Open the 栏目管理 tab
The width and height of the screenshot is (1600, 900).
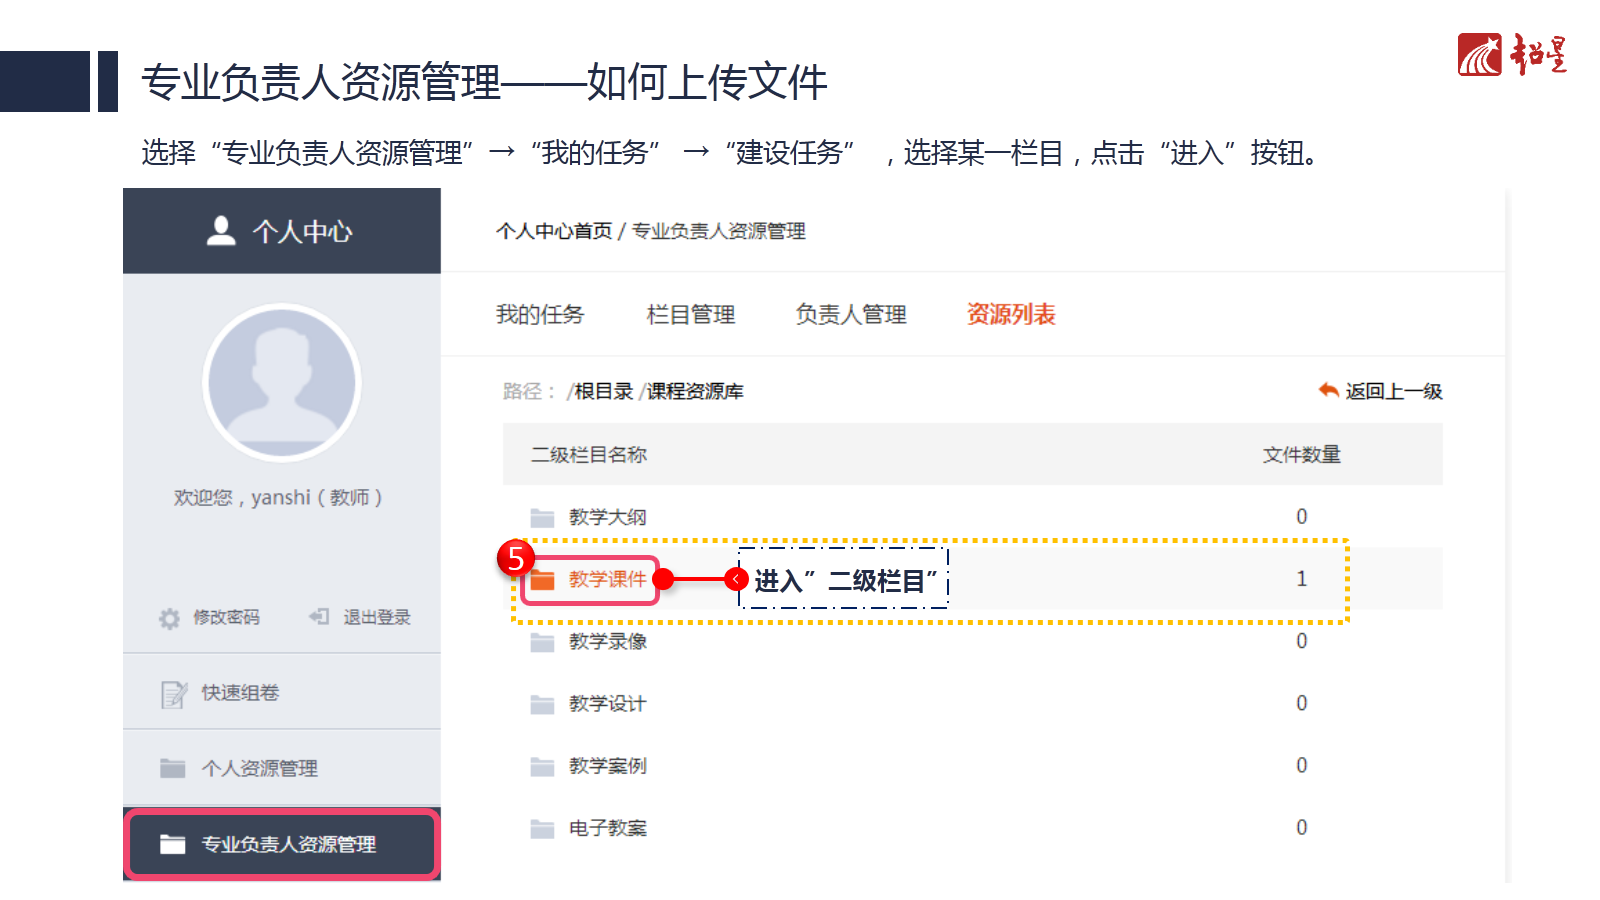coord(691,315)
